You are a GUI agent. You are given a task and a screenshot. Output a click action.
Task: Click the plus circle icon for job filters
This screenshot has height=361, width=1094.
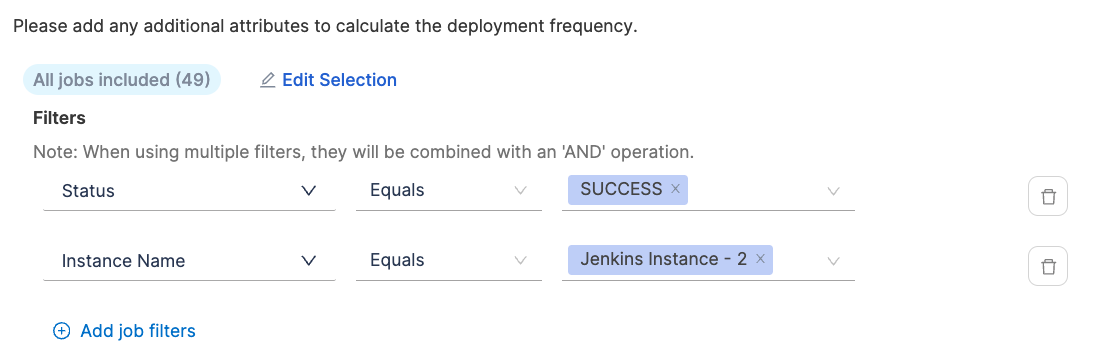click(x=62, y=331)
